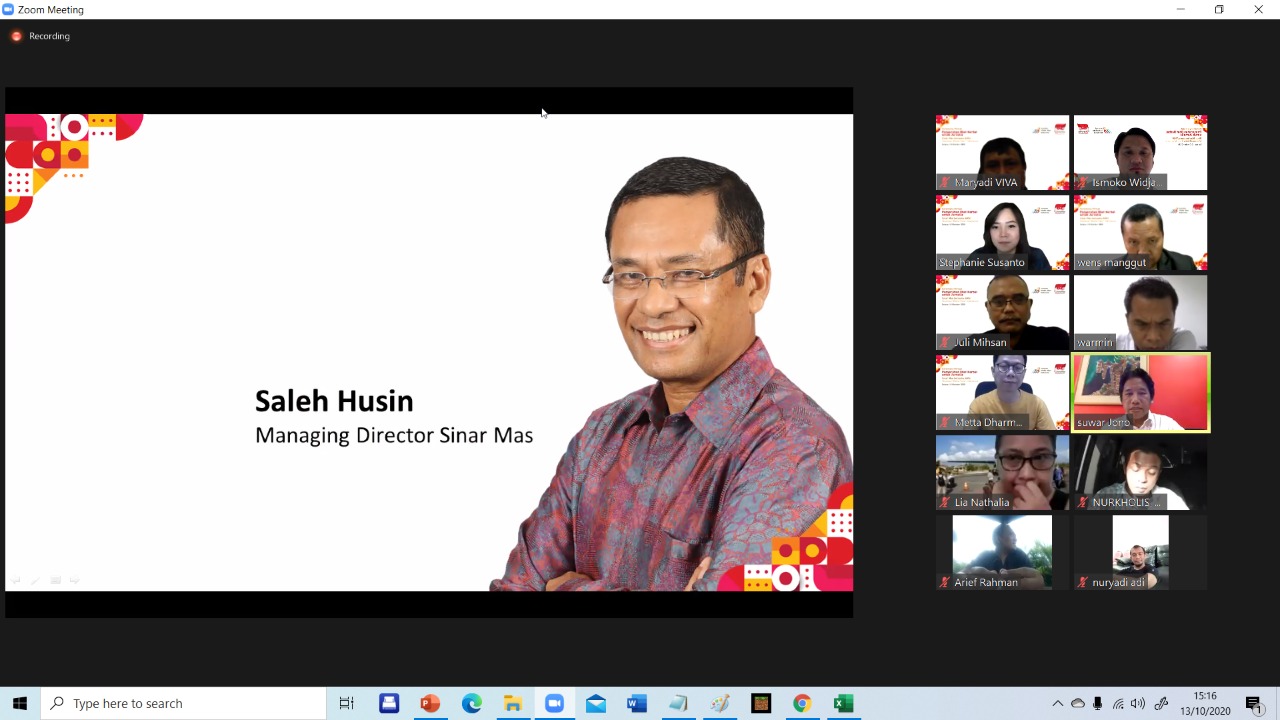Launch Microsoft Edge from the taskbar
This screenshot has width=1280, height=720.
coord(472,704)
